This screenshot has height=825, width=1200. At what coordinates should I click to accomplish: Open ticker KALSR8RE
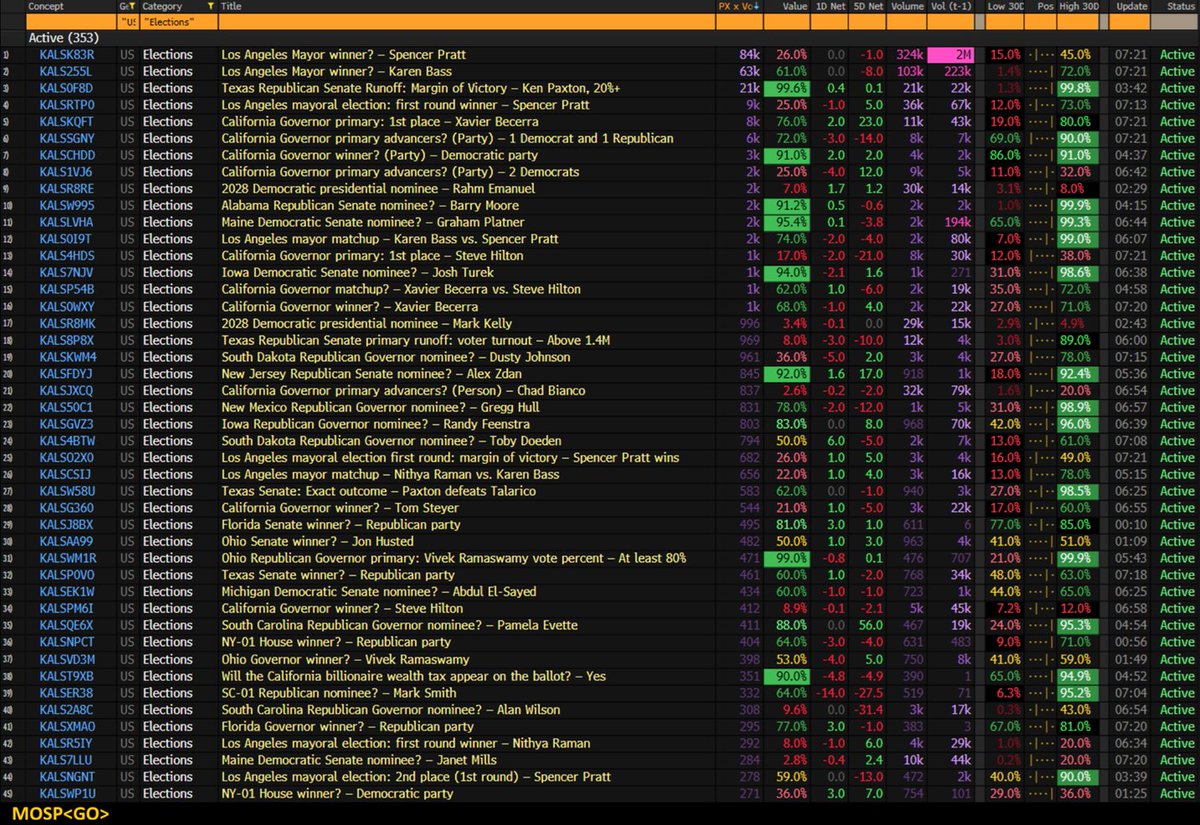[x=67, y=188]
